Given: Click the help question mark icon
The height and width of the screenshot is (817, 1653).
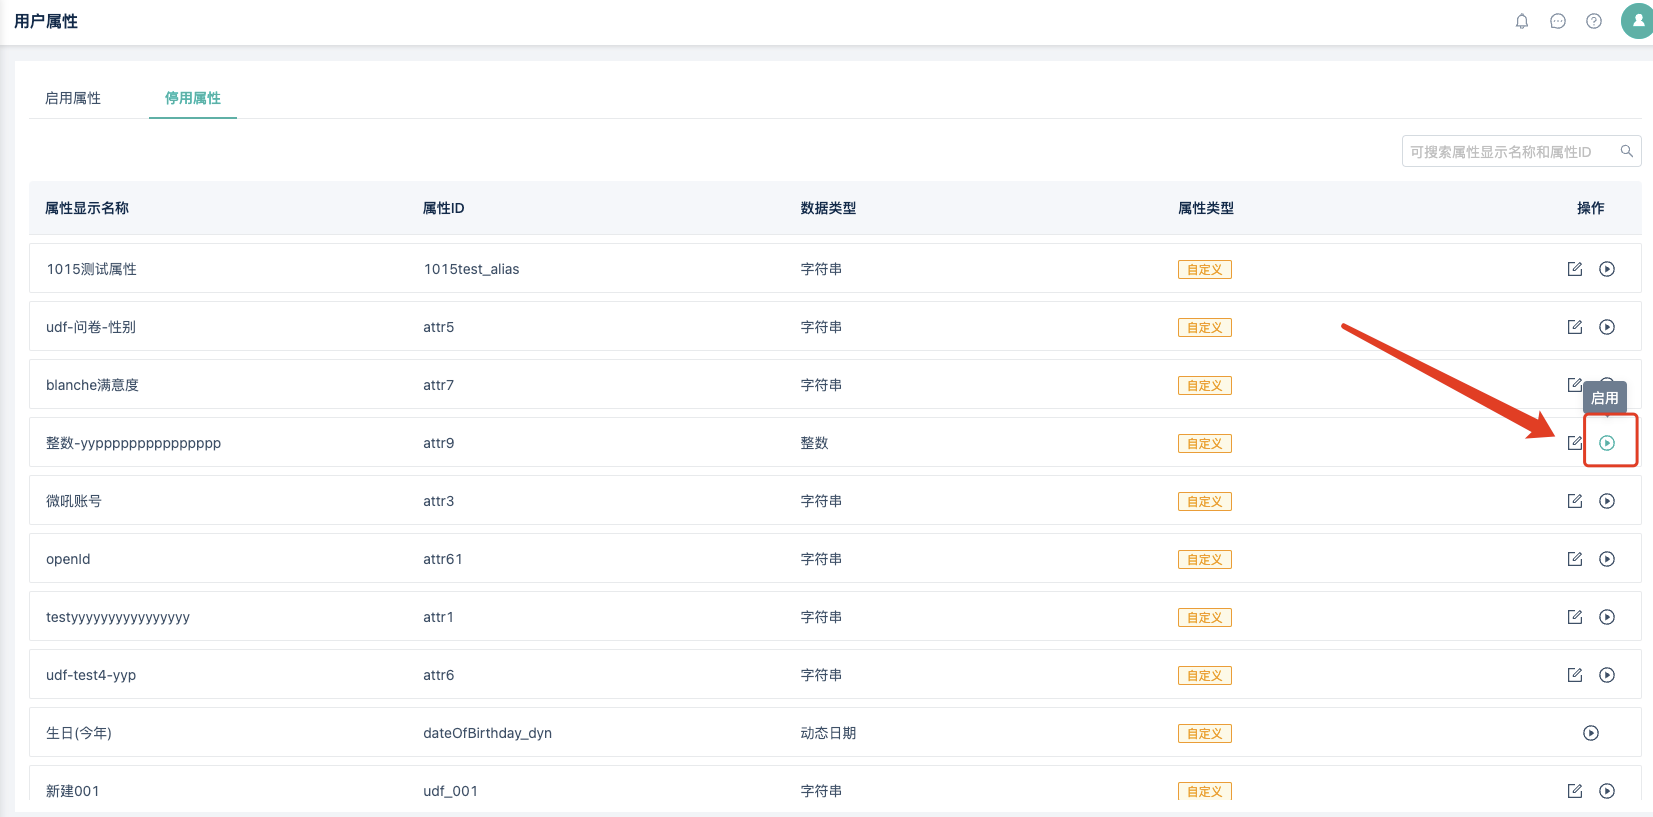Looking at the screenshot, I should pos(1594,21).
